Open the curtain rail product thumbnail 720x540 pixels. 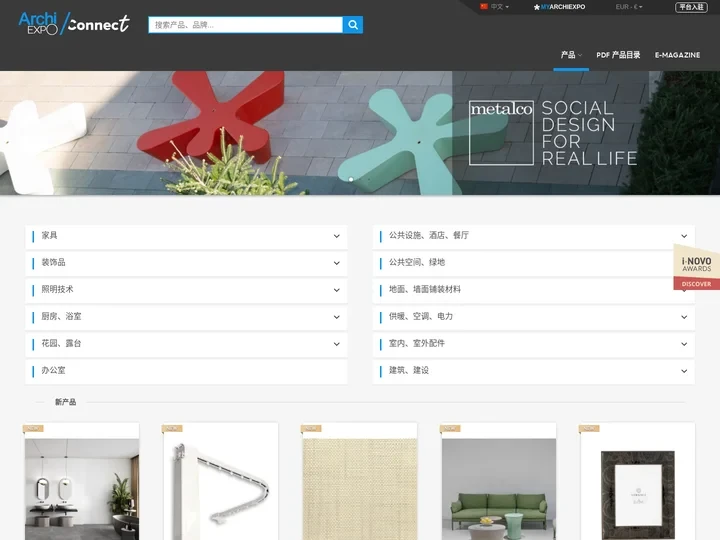pos(221,489)
